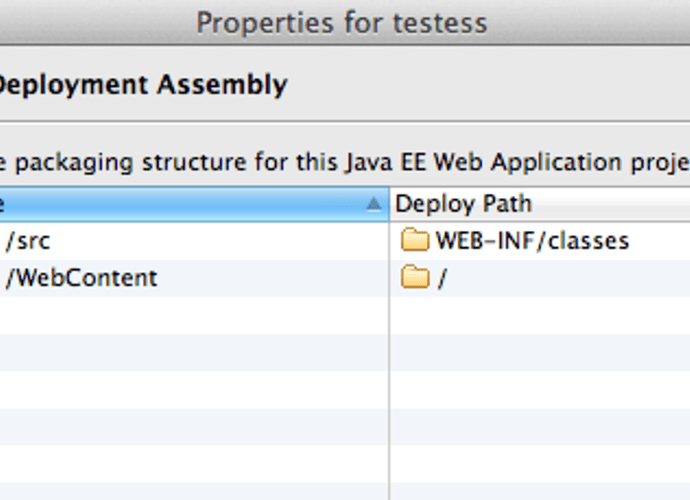This screenshot has width=690, height=500.
Task: Click bottom-most visible empty row in Deploy Path column
Action: point(540,491)
